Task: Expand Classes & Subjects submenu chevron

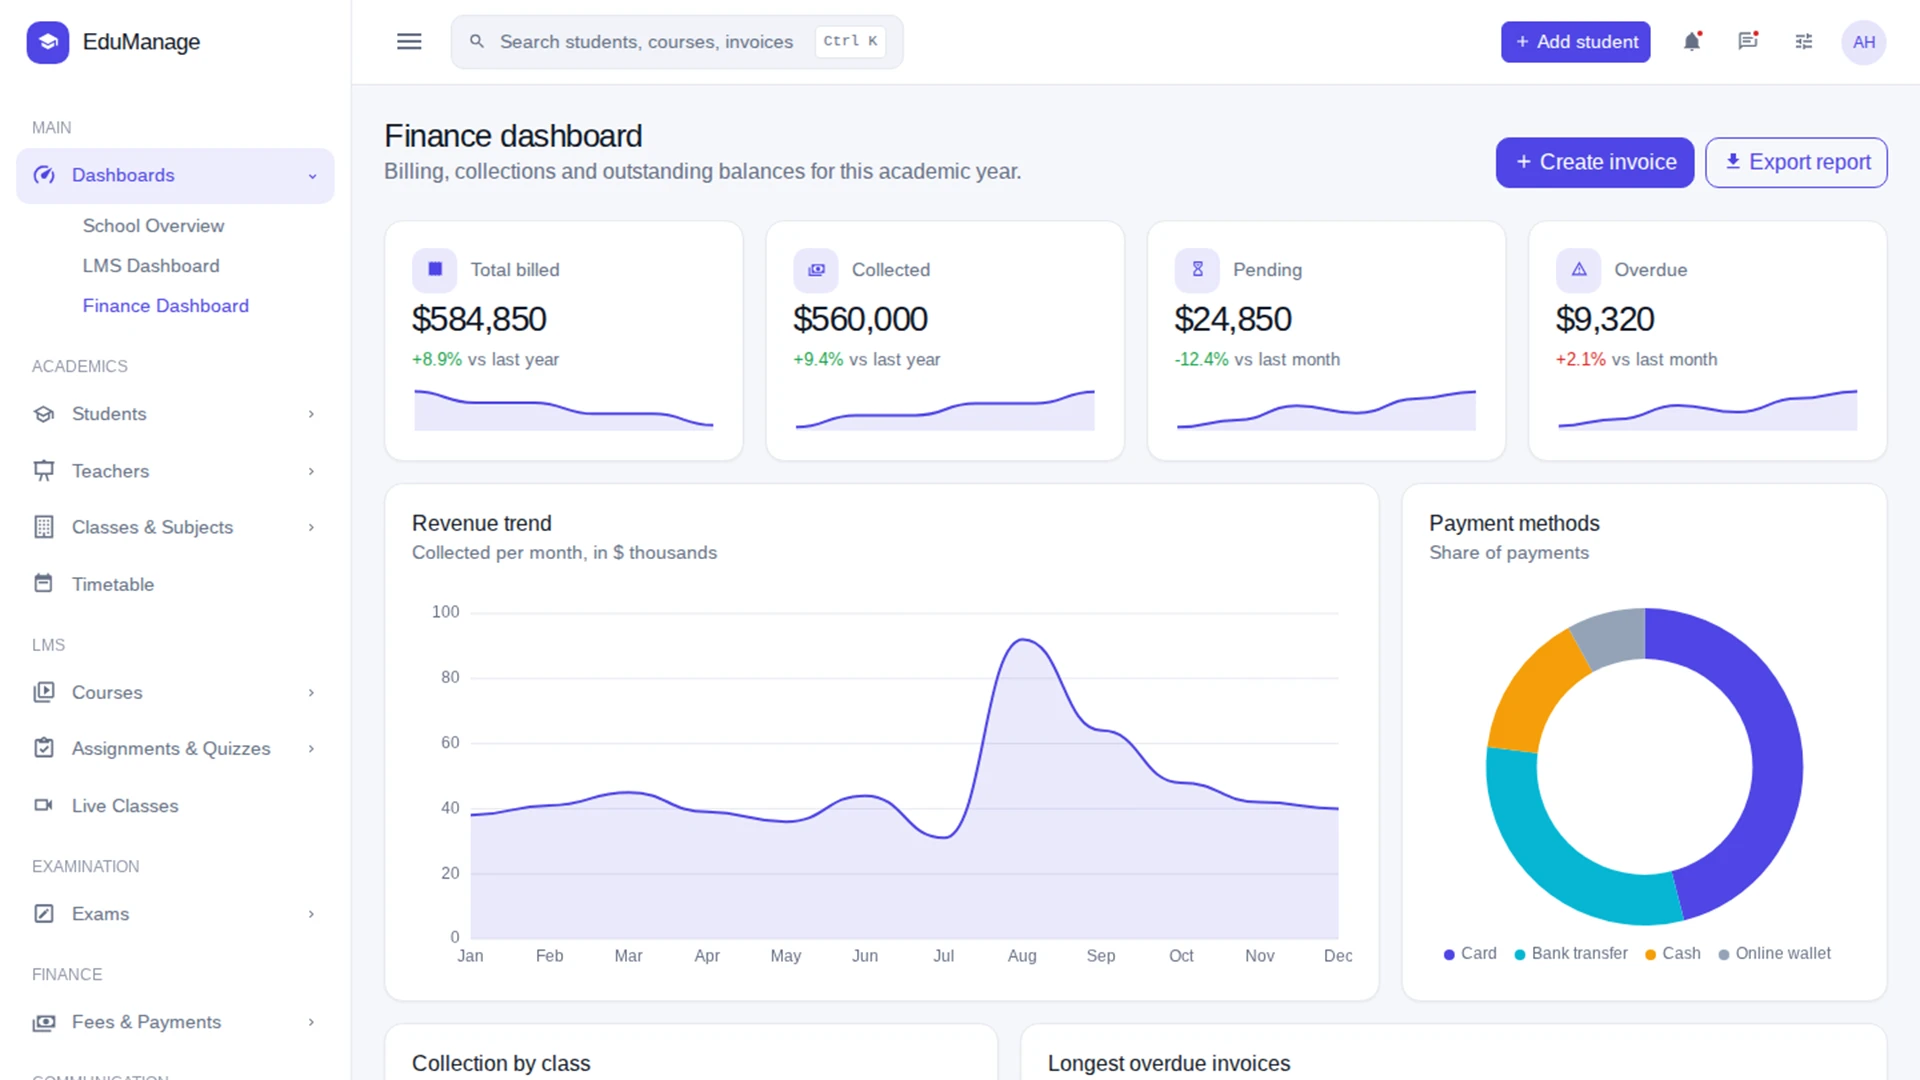Action: (x=311, y=527)
